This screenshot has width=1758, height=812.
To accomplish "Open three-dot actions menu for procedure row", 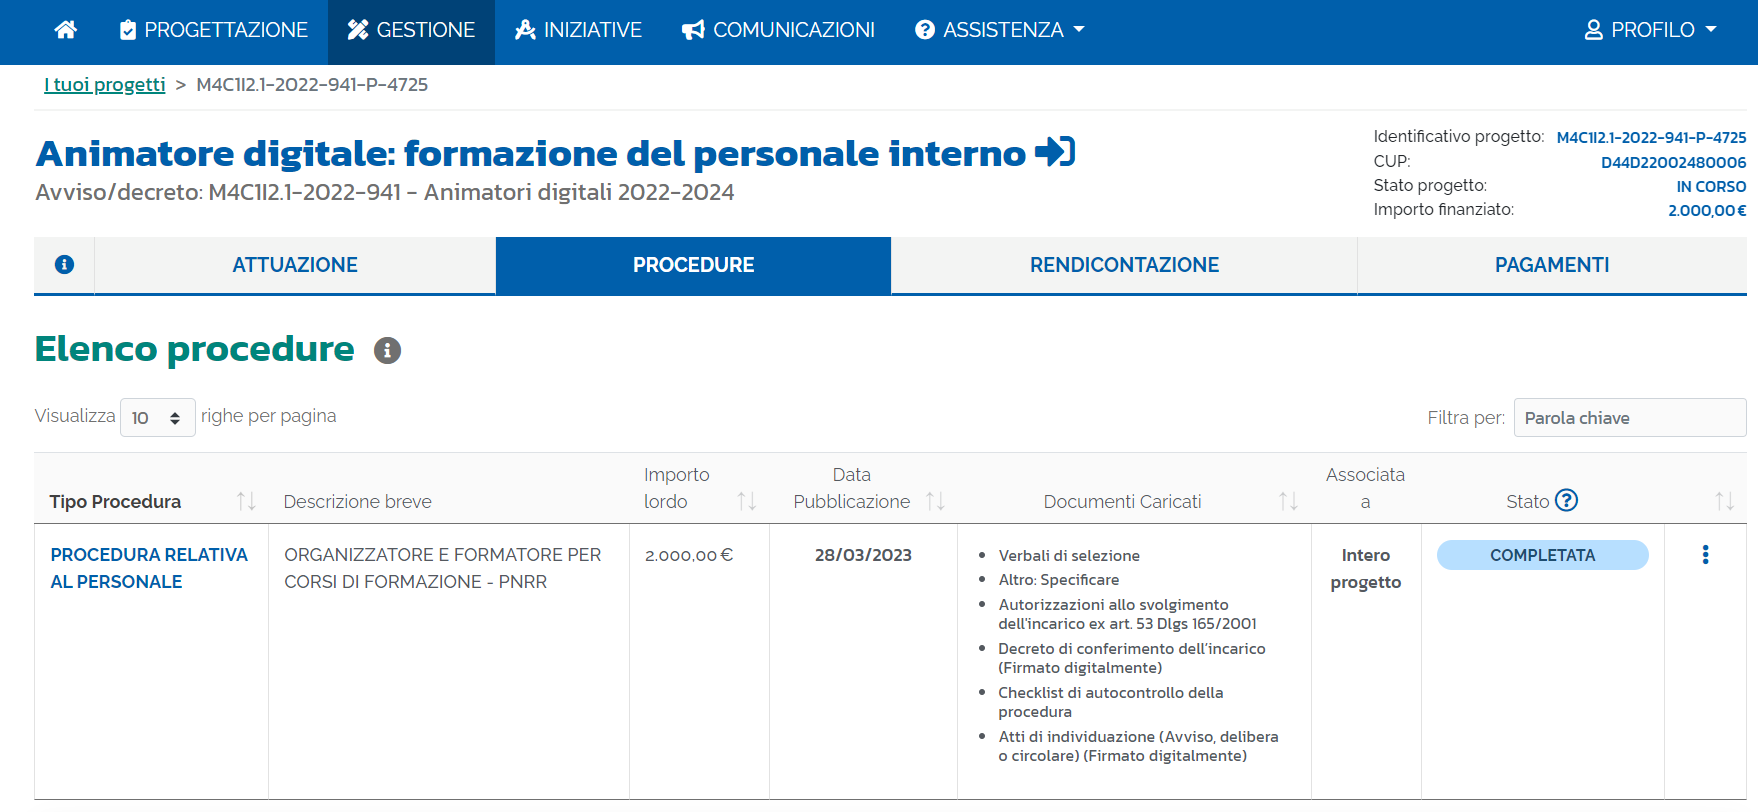I will point(1705,555).
